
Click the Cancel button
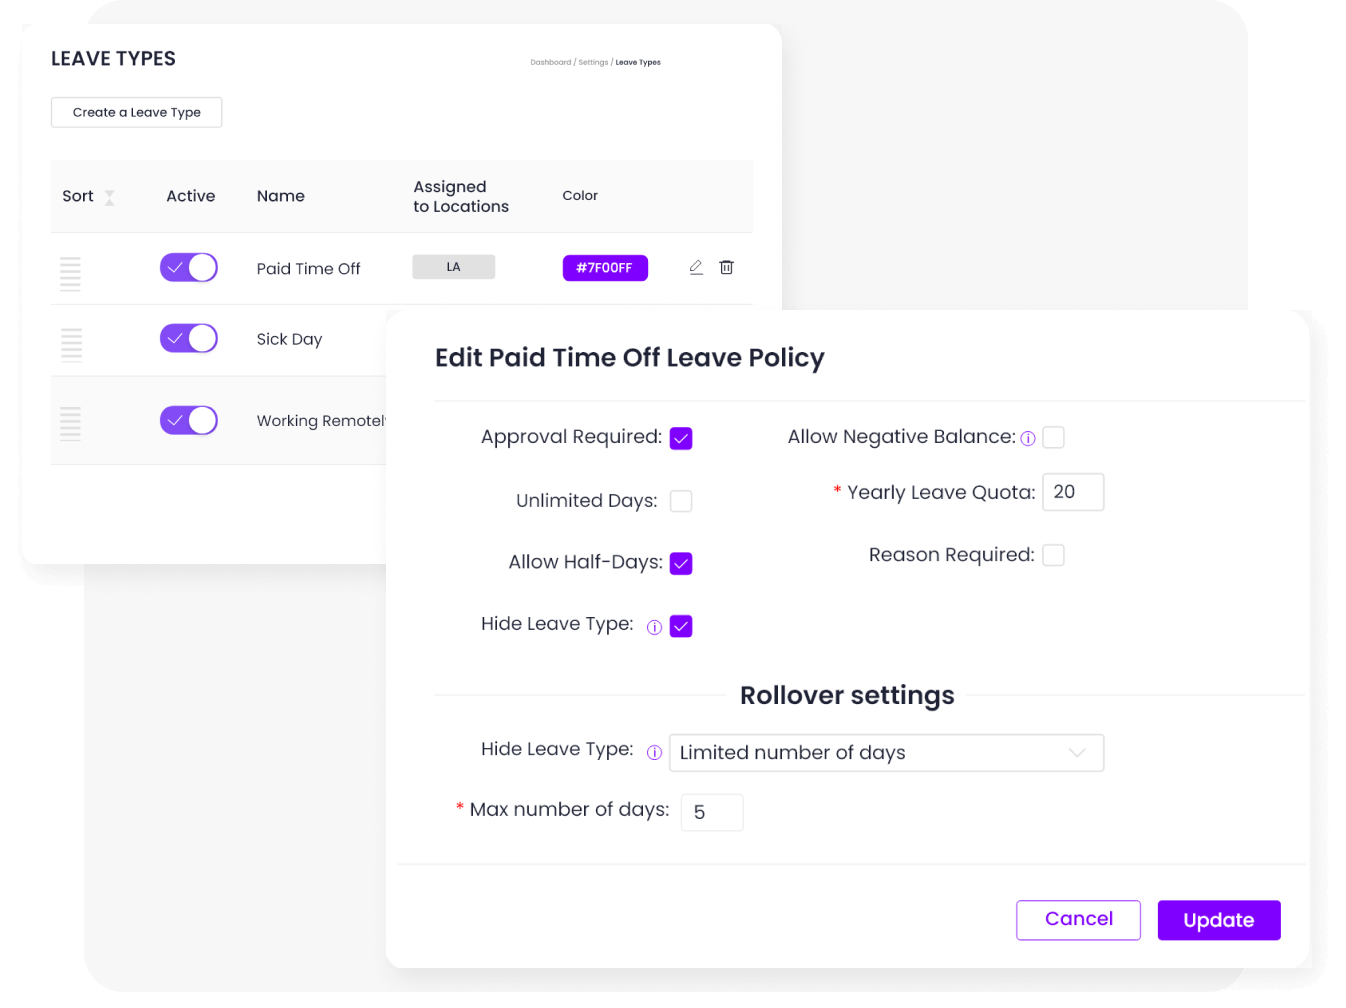[1078, 920]
